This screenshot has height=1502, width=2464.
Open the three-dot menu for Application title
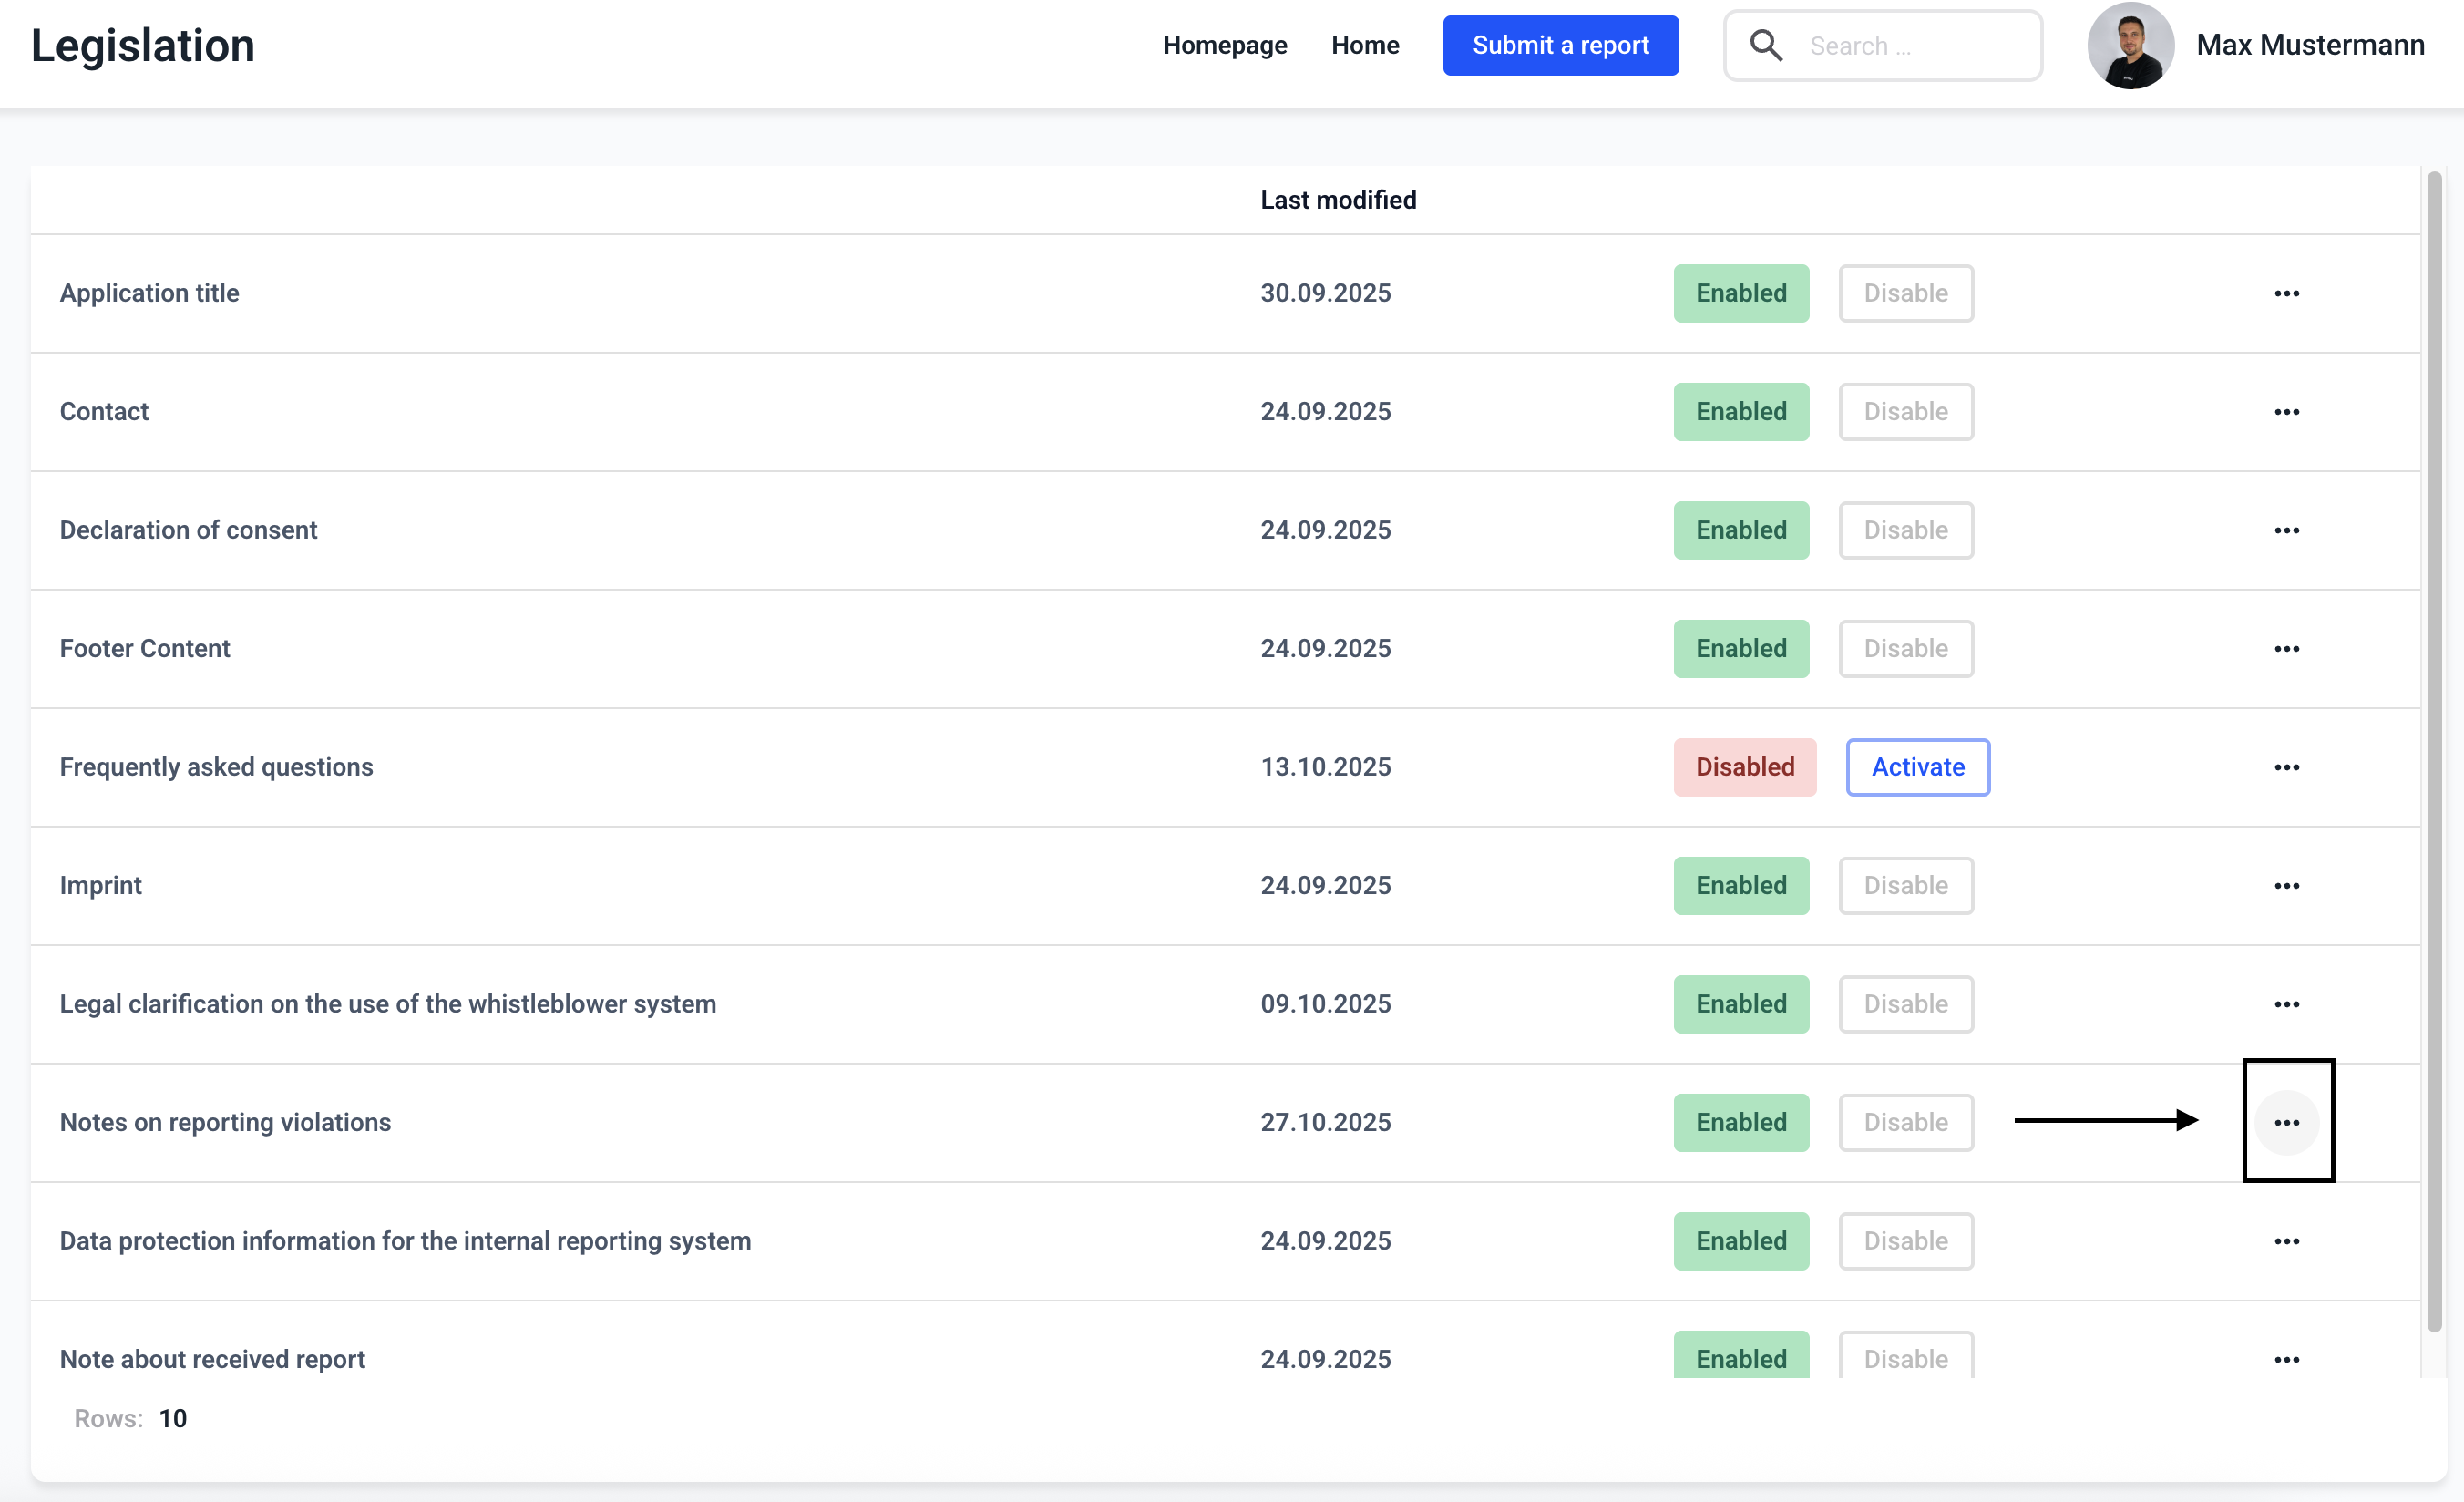point(2286,293)
